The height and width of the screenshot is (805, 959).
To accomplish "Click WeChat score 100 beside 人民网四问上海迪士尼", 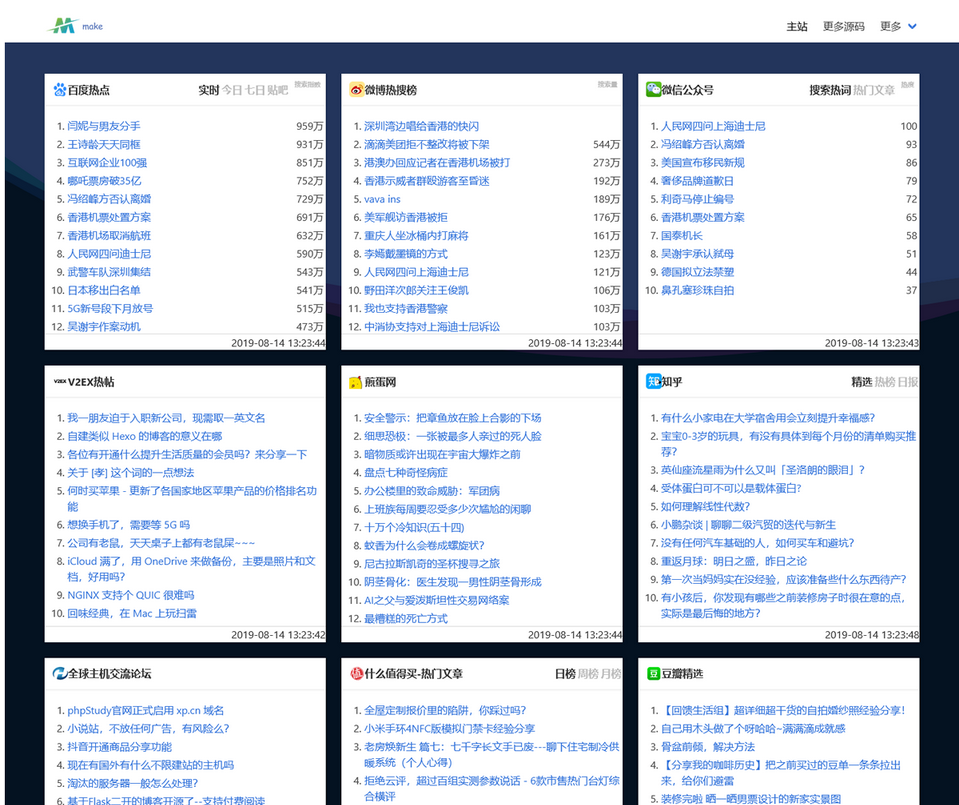I will click(x=909, y=126).
